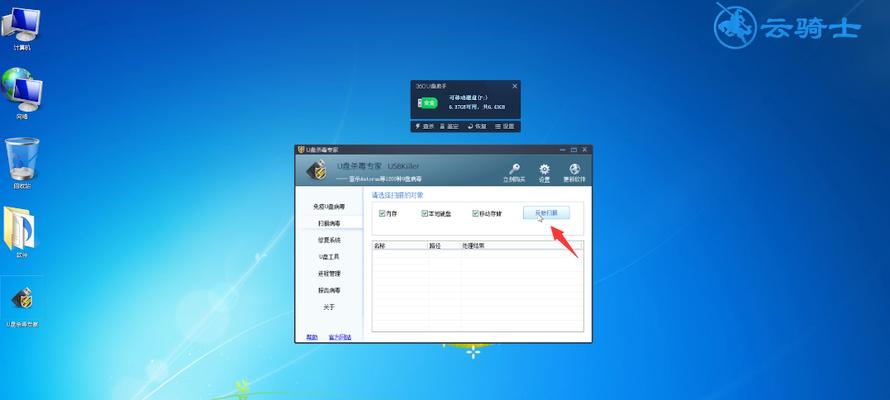Screen dimensions: 890x400
Task: Close the U盘杀毒专家 window
Action: tap(585, 150)
